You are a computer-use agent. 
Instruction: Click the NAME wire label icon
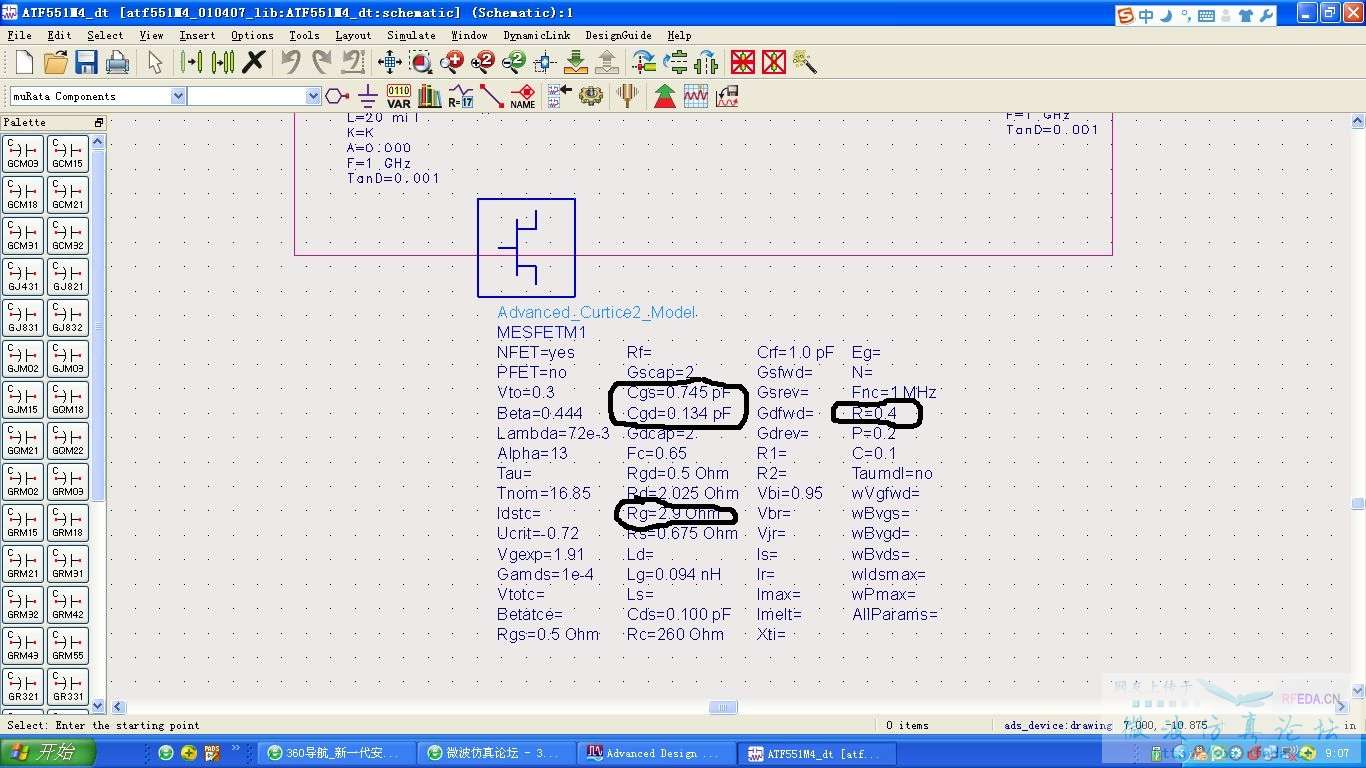pos(522,96)
